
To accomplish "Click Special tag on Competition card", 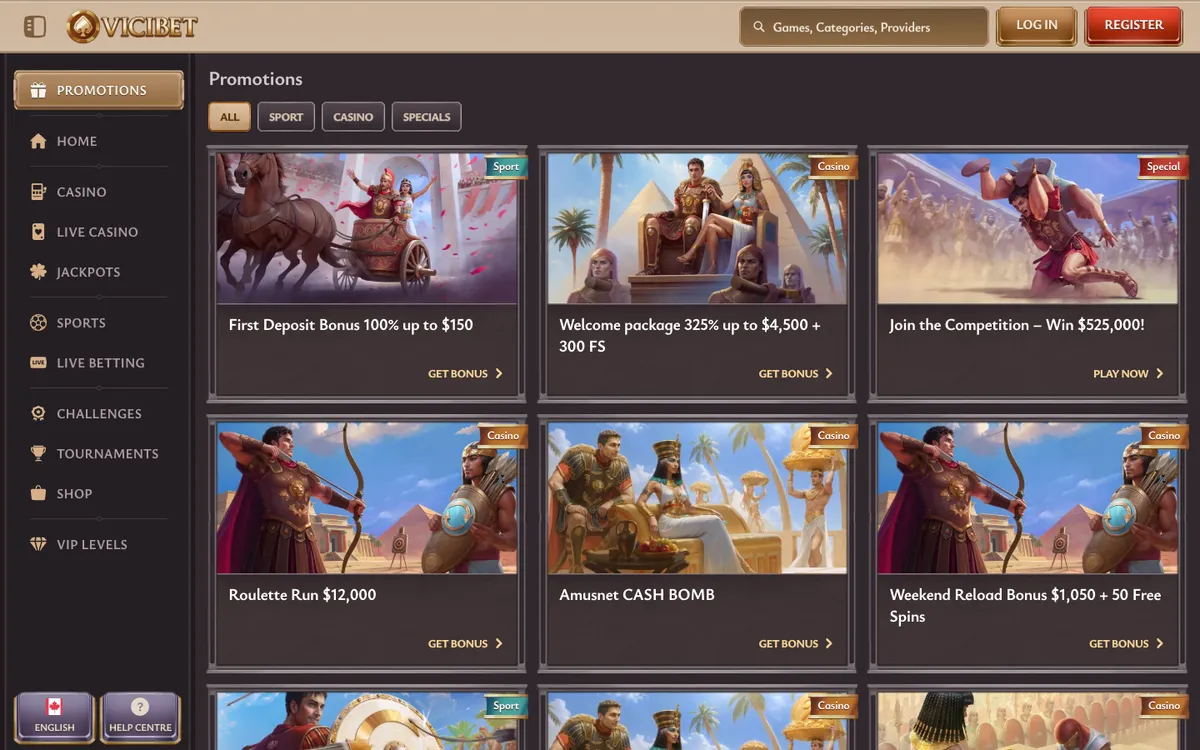I will coord(1163,167).
